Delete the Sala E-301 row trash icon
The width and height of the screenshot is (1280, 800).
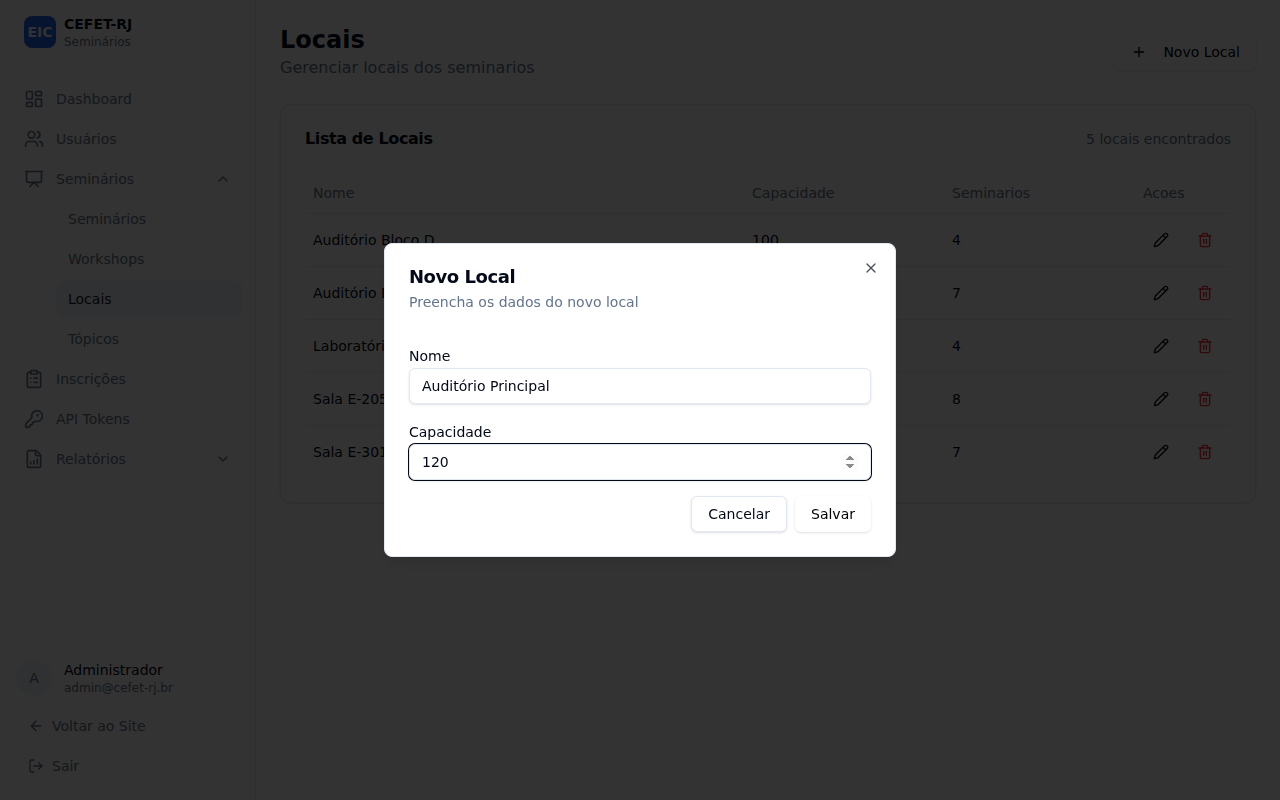[x=1205, y=452]
